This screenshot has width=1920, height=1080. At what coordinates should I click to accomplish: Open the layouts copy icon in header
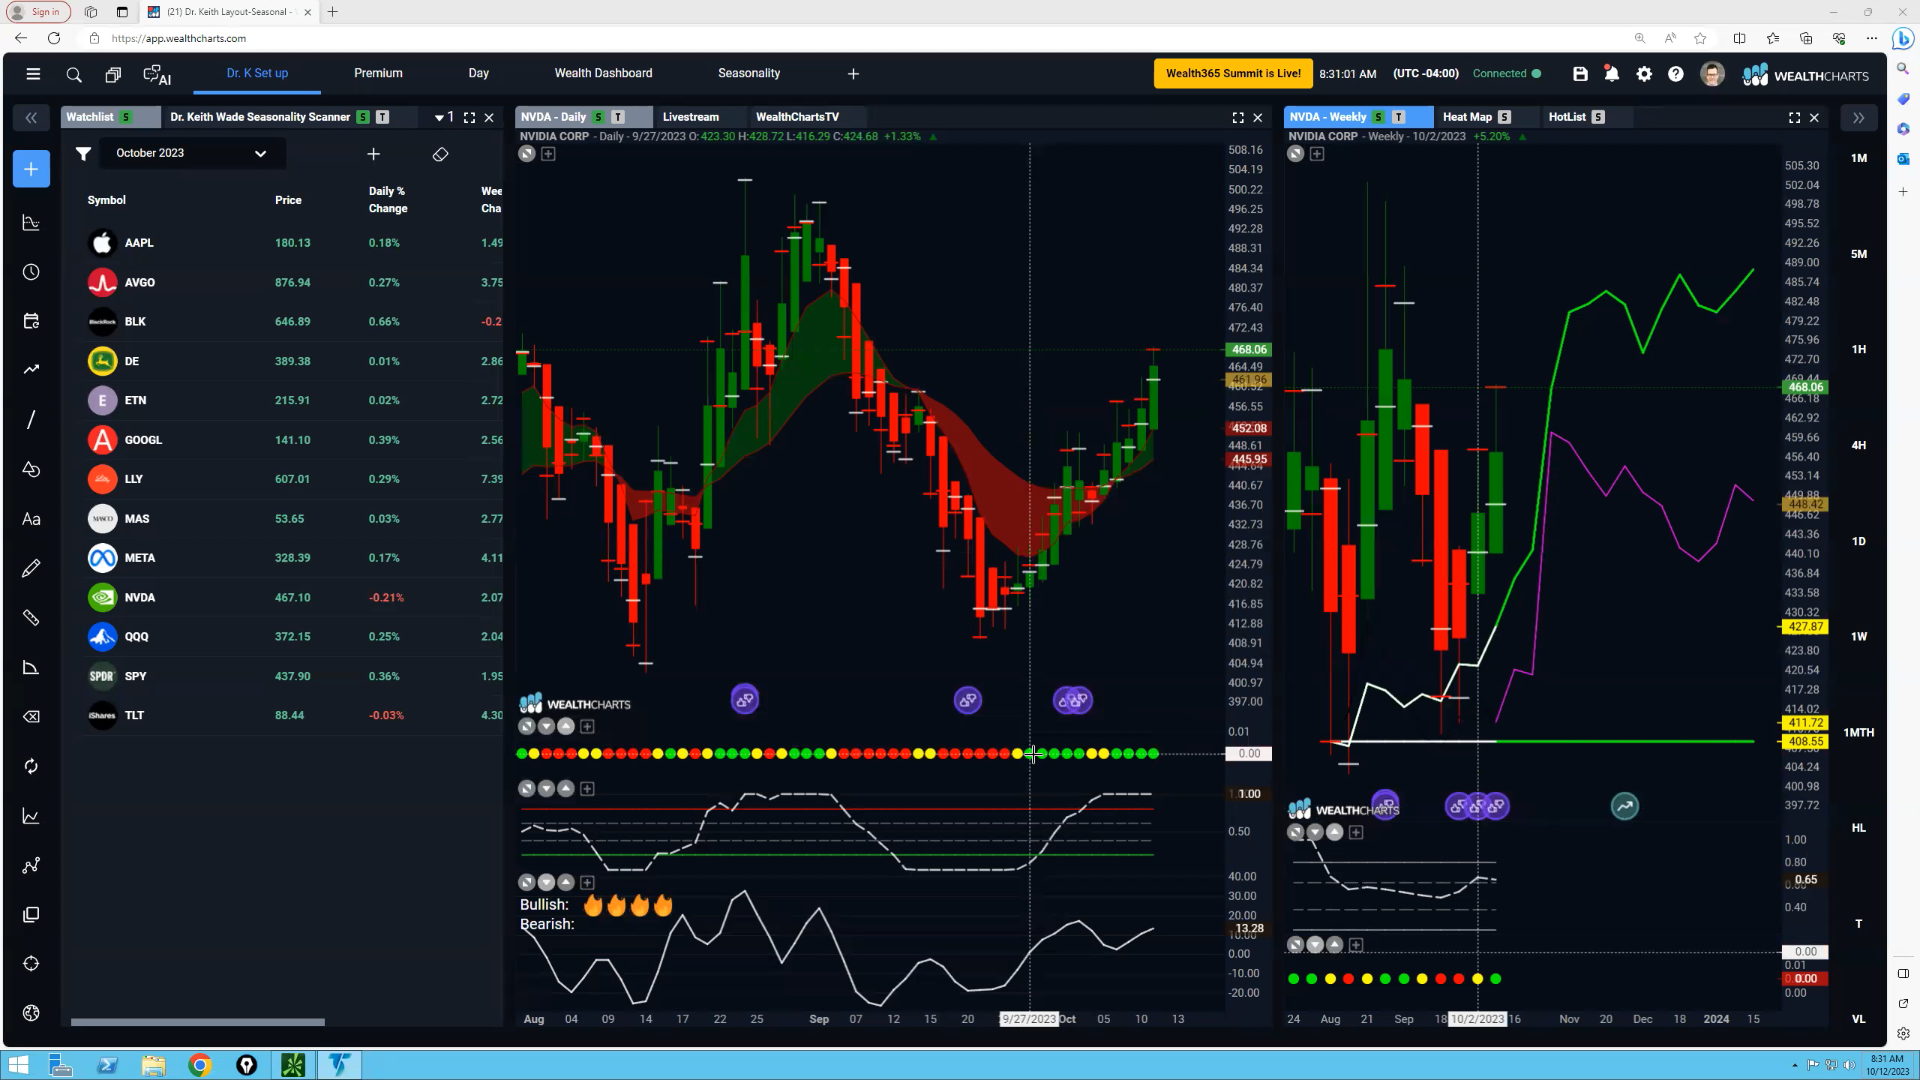113,74
